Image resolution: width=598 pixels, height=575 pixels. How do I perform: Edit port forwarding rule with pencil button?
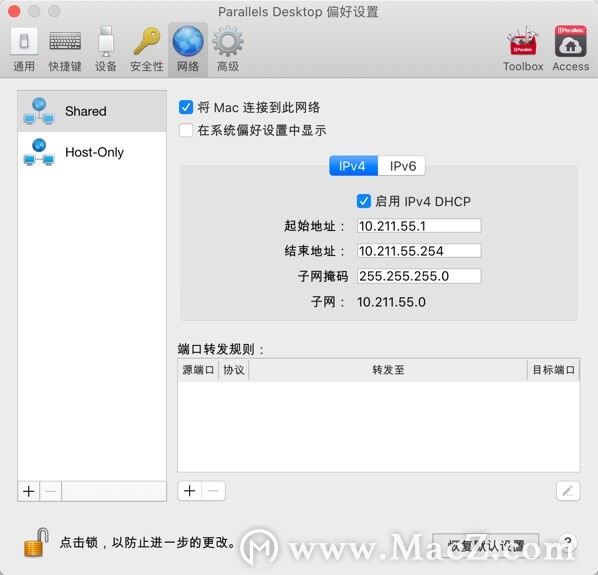[568, 491]
